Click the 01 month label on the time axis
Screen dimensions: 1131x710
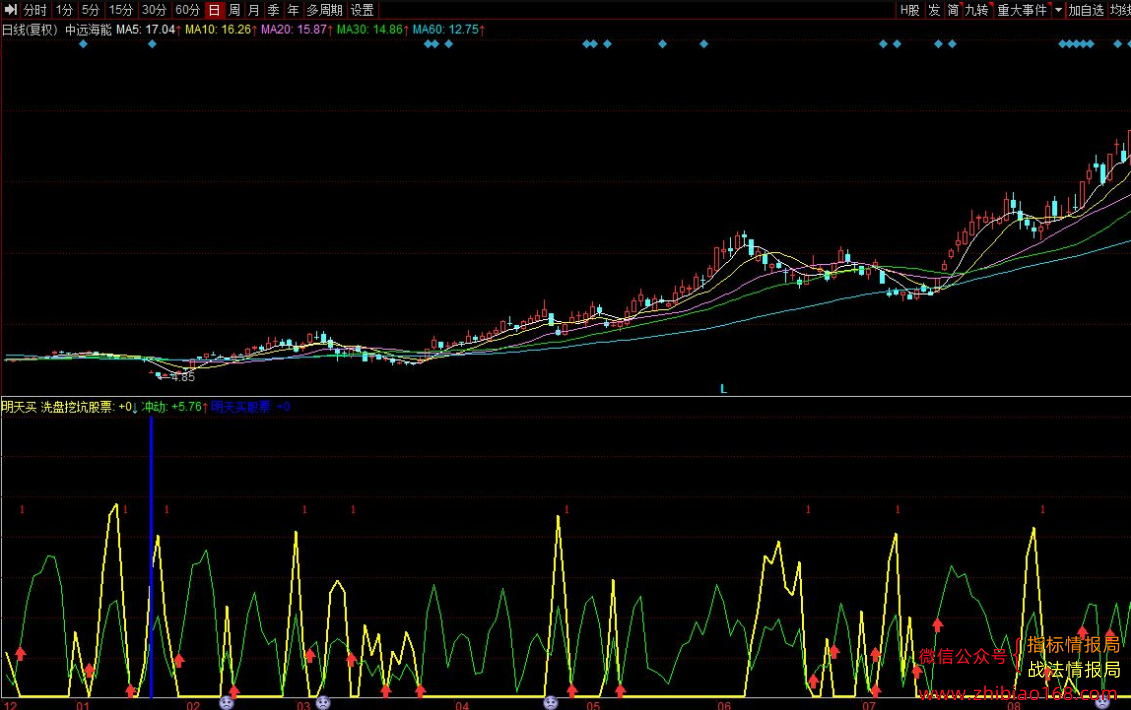(x=83, y=705)
